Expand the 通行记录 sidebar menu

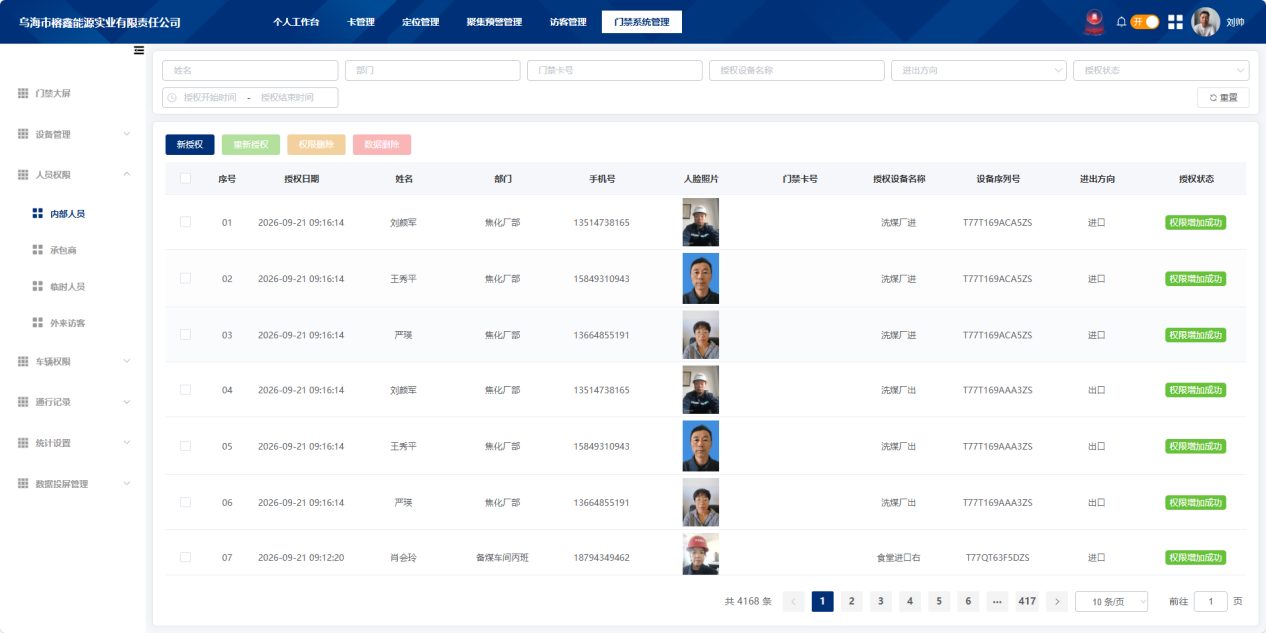click(74, 402)
